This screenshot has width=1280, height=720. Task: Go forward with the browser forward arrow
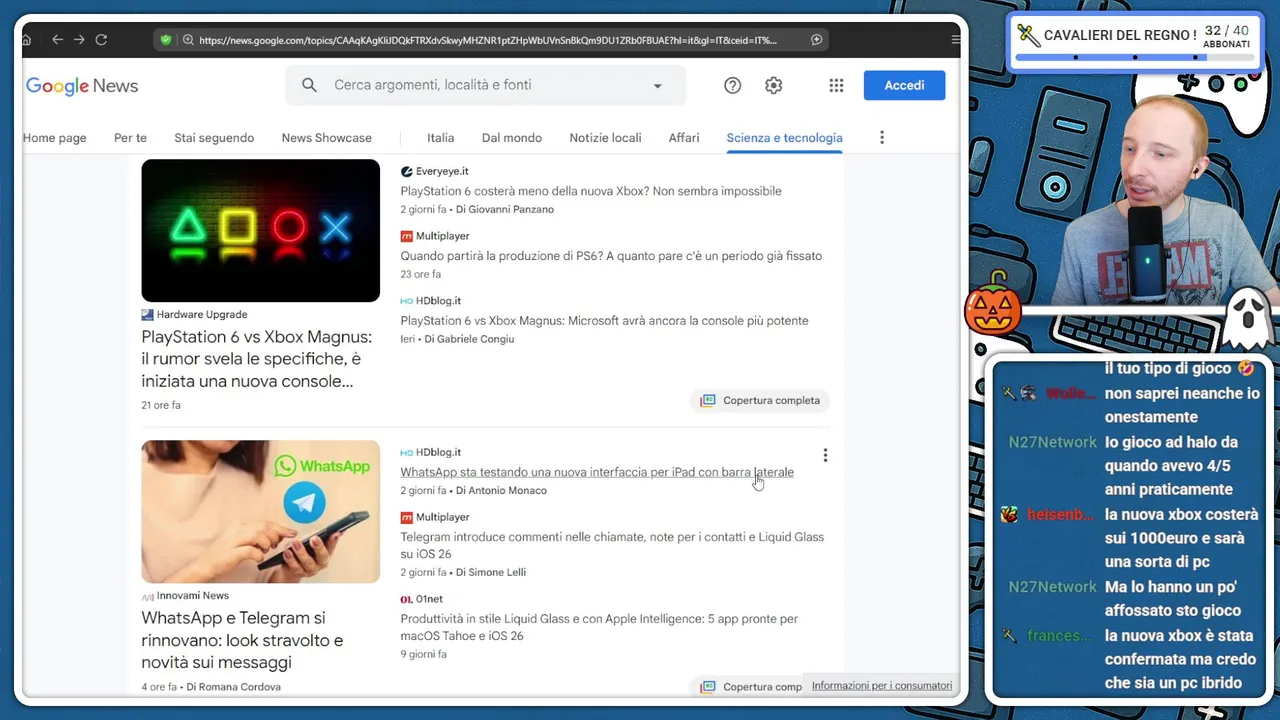pyautogui.click(x=79, y=40)
